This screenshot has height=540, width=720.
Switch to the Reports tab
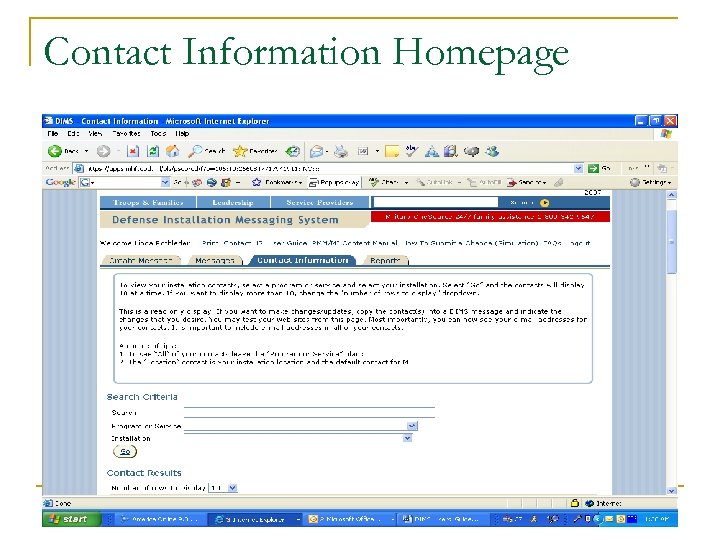coord(385,260)
